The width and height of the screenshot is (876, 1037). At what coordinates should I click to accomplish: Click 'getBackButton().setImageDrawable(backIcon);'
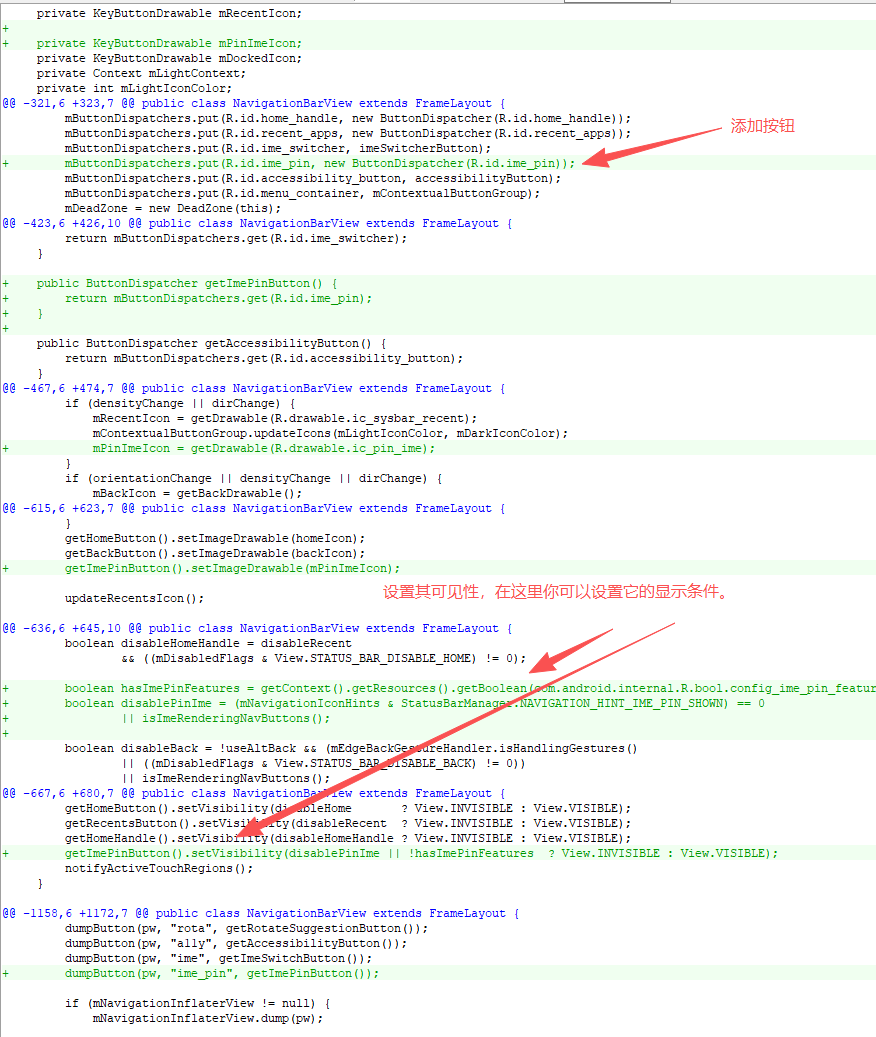(215, 554)
